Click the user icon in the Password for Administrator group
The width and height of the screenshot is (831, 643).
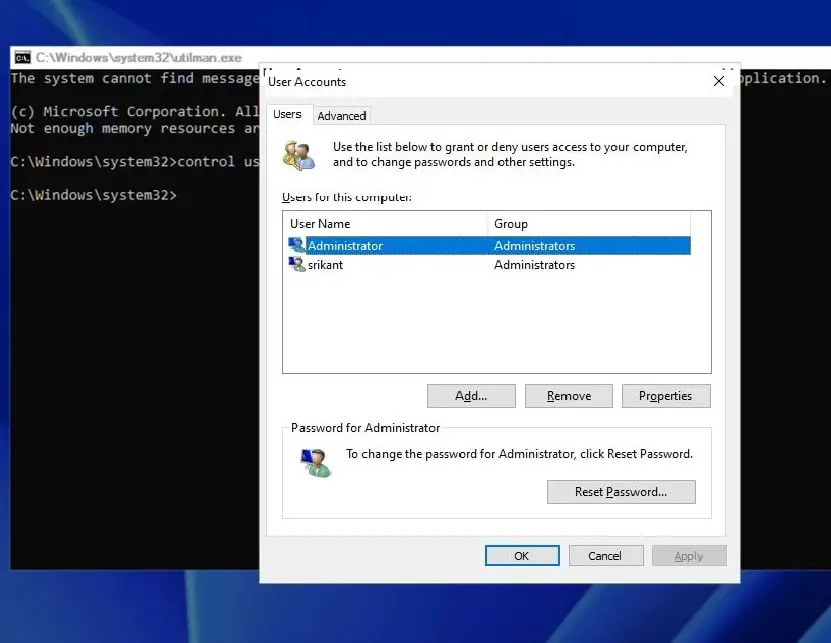316,462
